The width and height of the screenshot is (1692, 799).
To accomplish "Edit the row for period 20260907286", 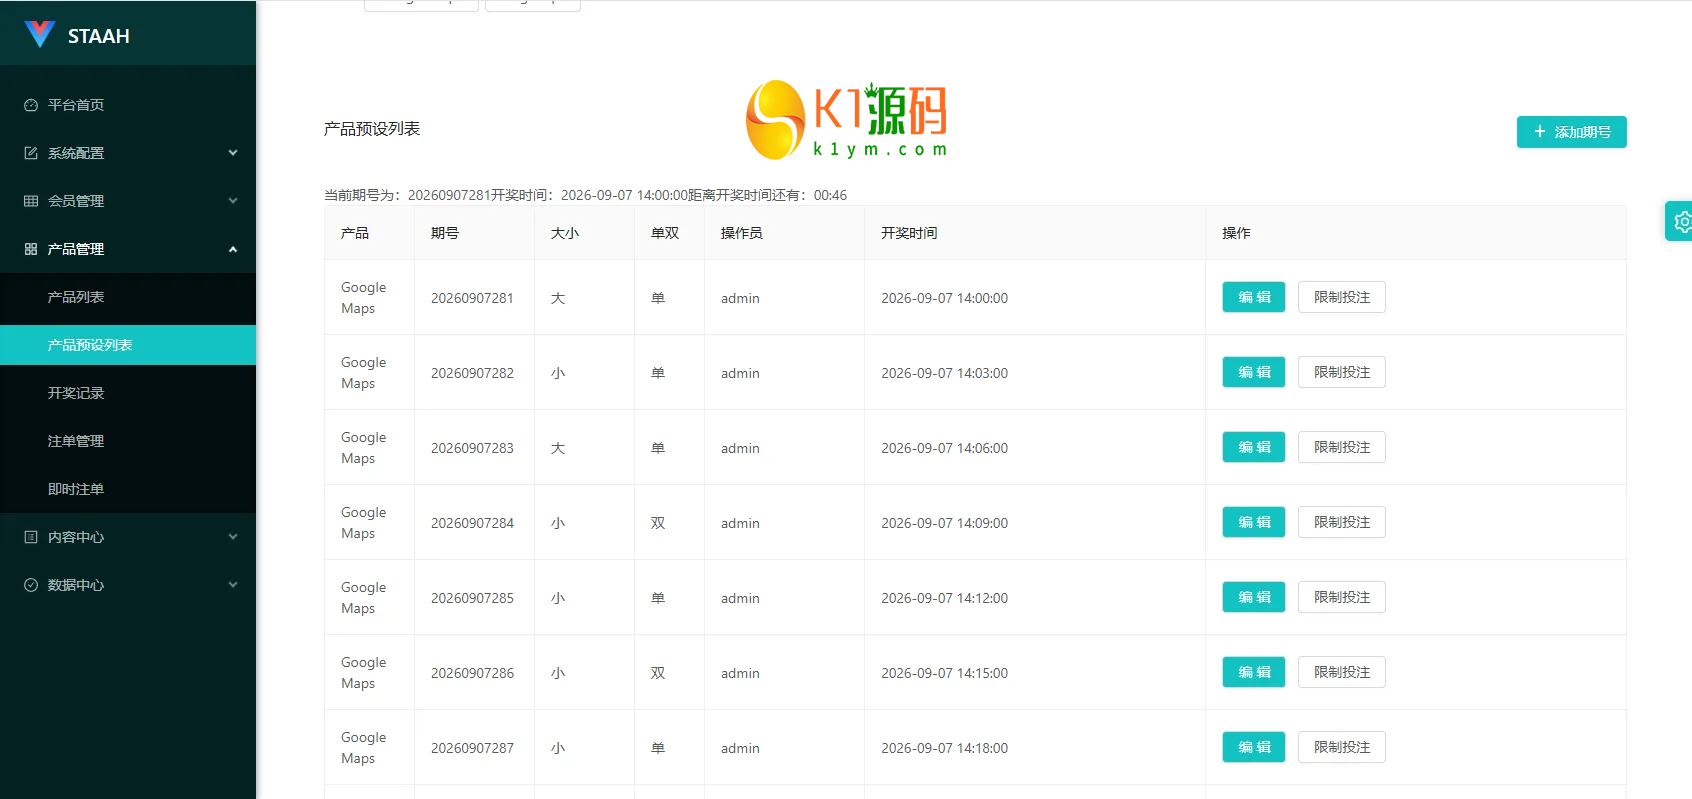I will coord(1254,672).
